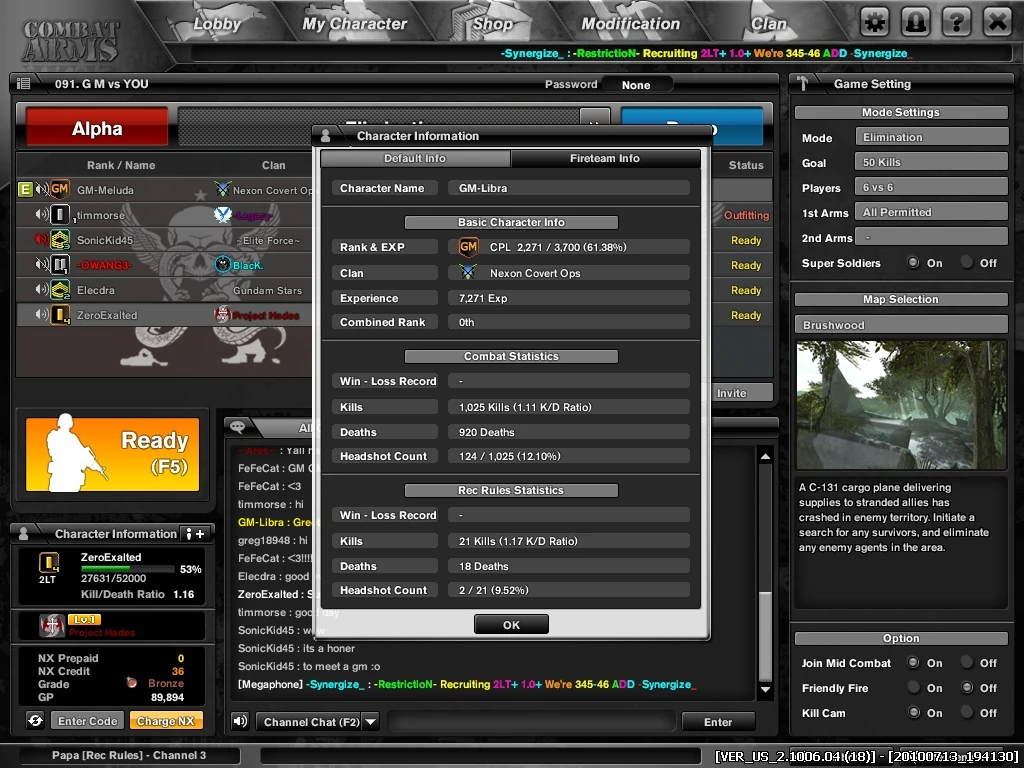Click SonicKid45's rank insignia icon
The width and height of the screenshot is (1024, 768).
pos(60,240)
